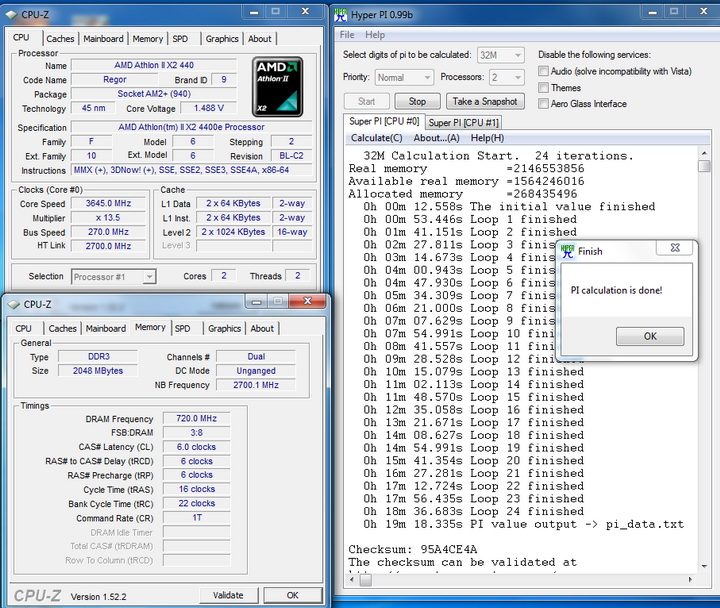Click the horizontal scroll left arrow
The height and width of the screenshot is (608, 720).
click(x=352, y=580)
